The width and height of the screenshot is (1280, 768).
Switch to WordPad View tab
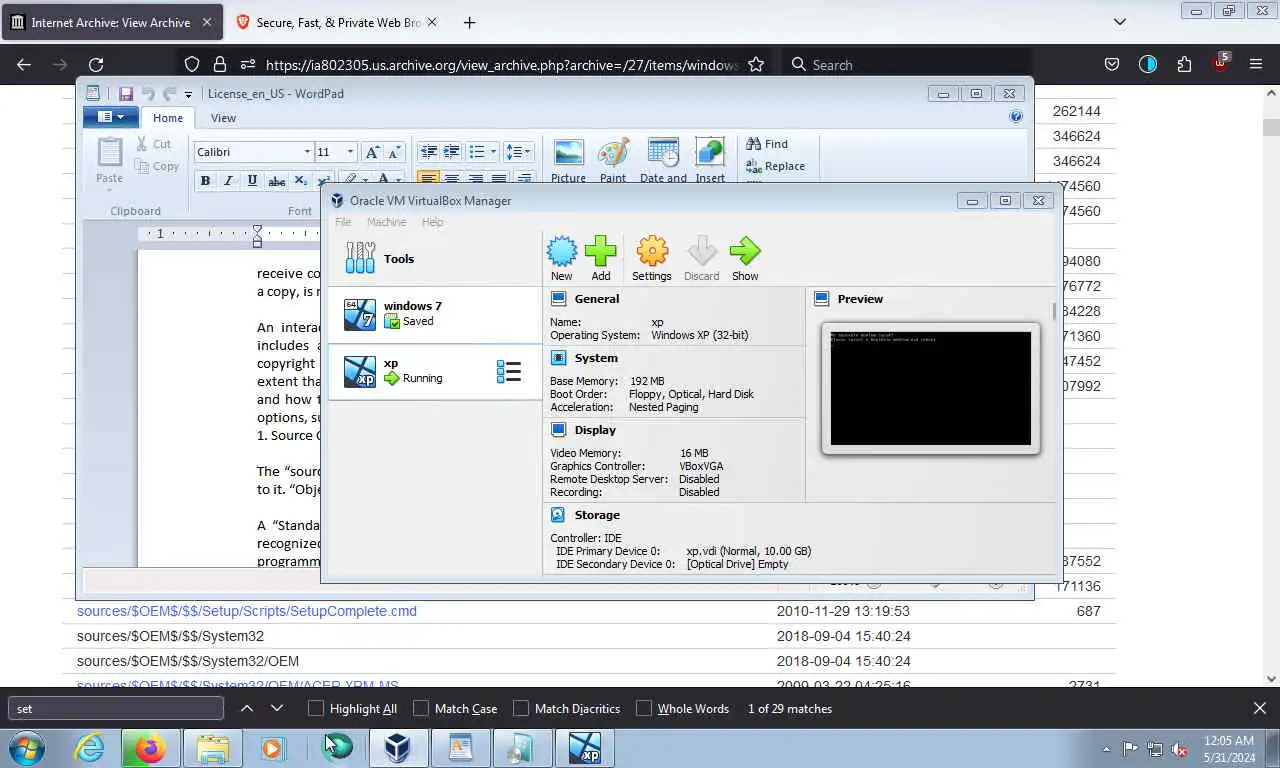[223, 118]
